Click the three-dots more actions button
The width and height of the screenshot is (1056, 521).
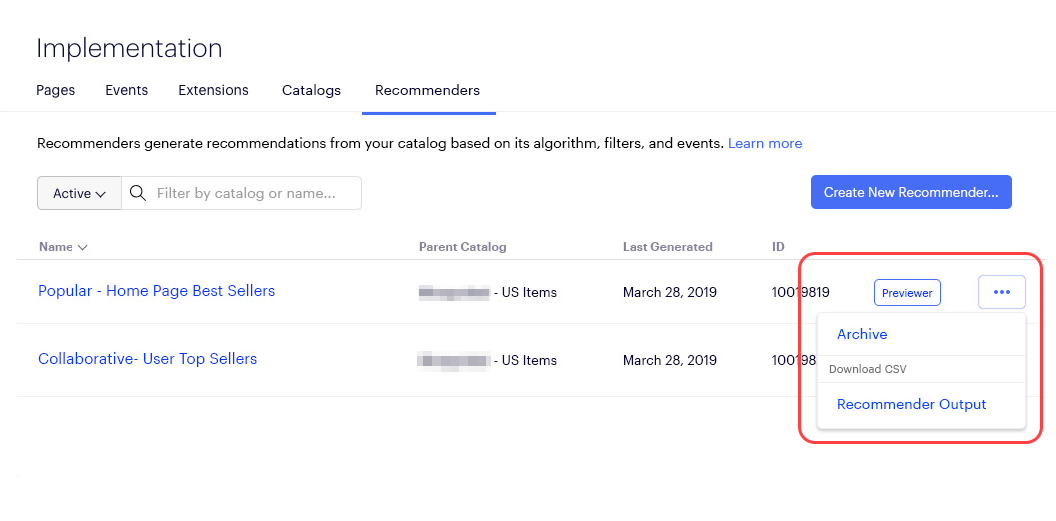click(x=1001, y=292)
